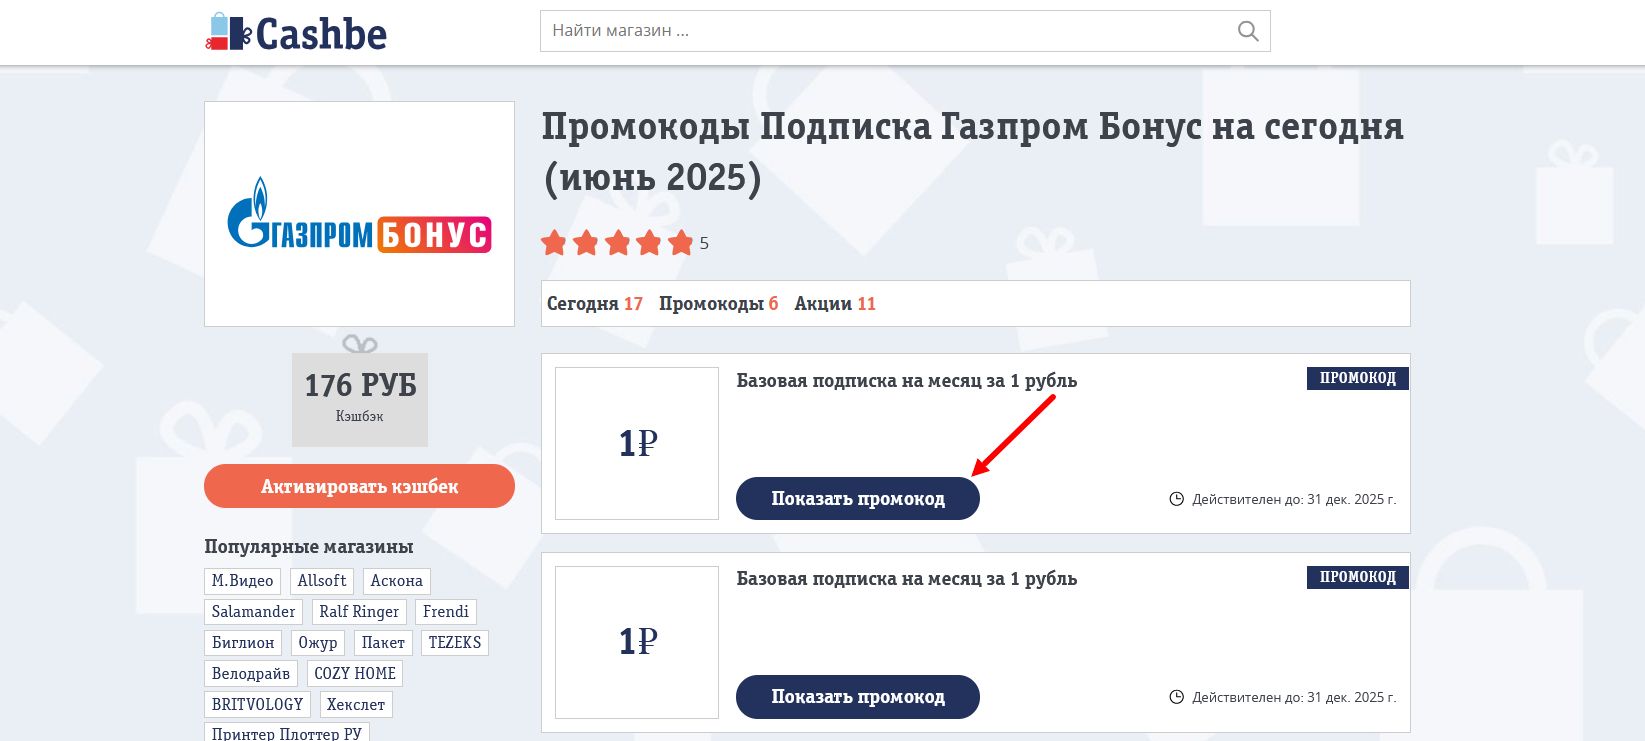
Task: Open the Ожур store tag
Action: (318, 643)
